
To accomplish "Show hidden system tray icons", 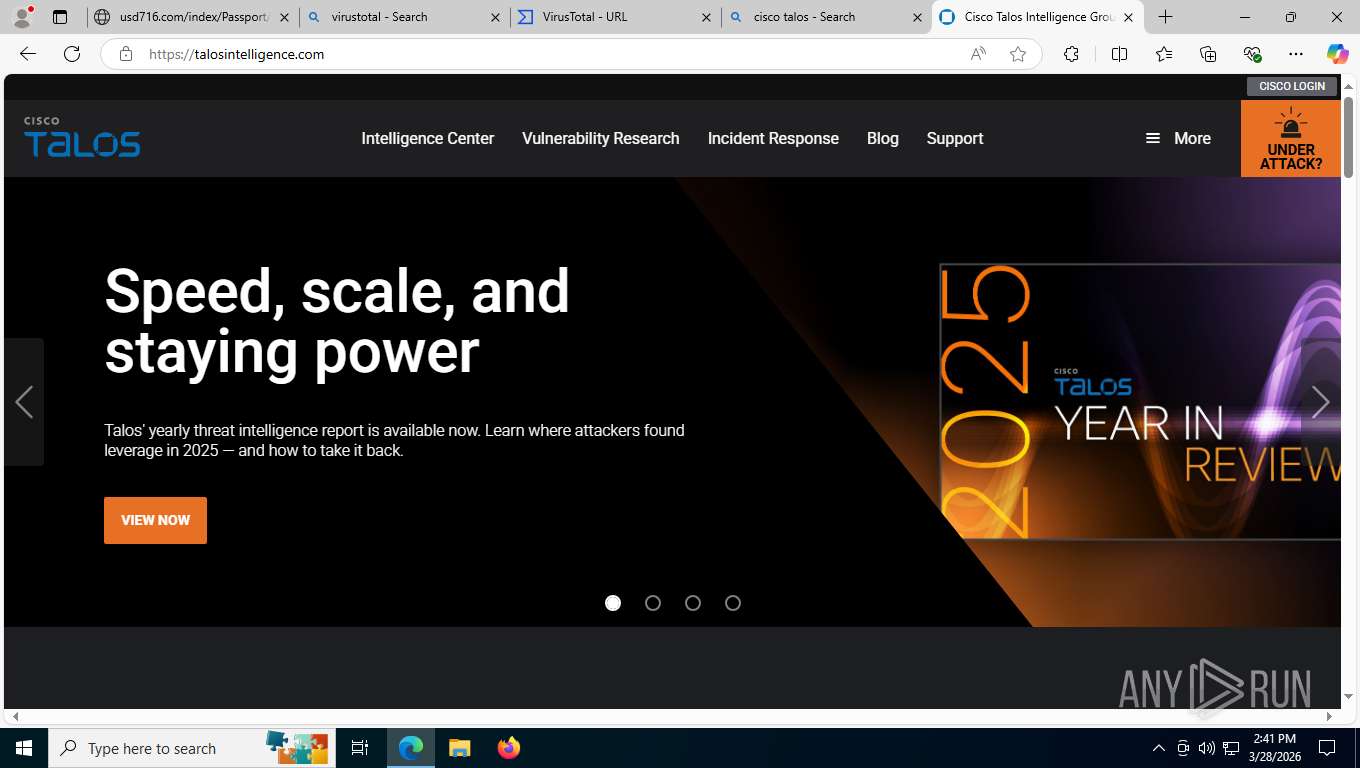I will 1159,748.
